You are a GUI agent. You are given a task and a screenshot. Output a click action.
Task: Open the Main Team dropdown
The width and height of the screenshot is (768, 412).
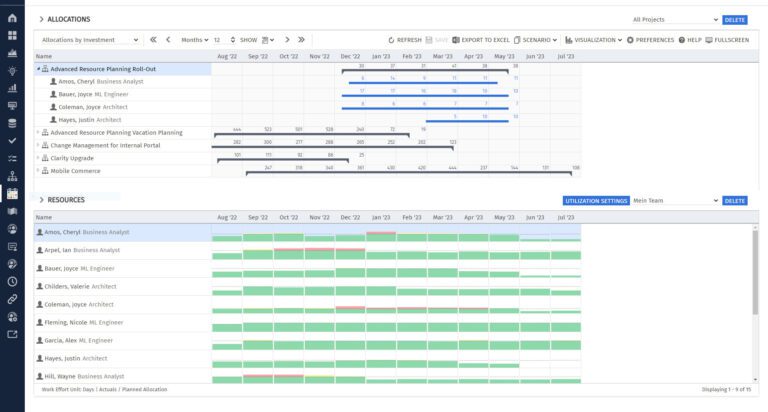(x=675, y=200)
